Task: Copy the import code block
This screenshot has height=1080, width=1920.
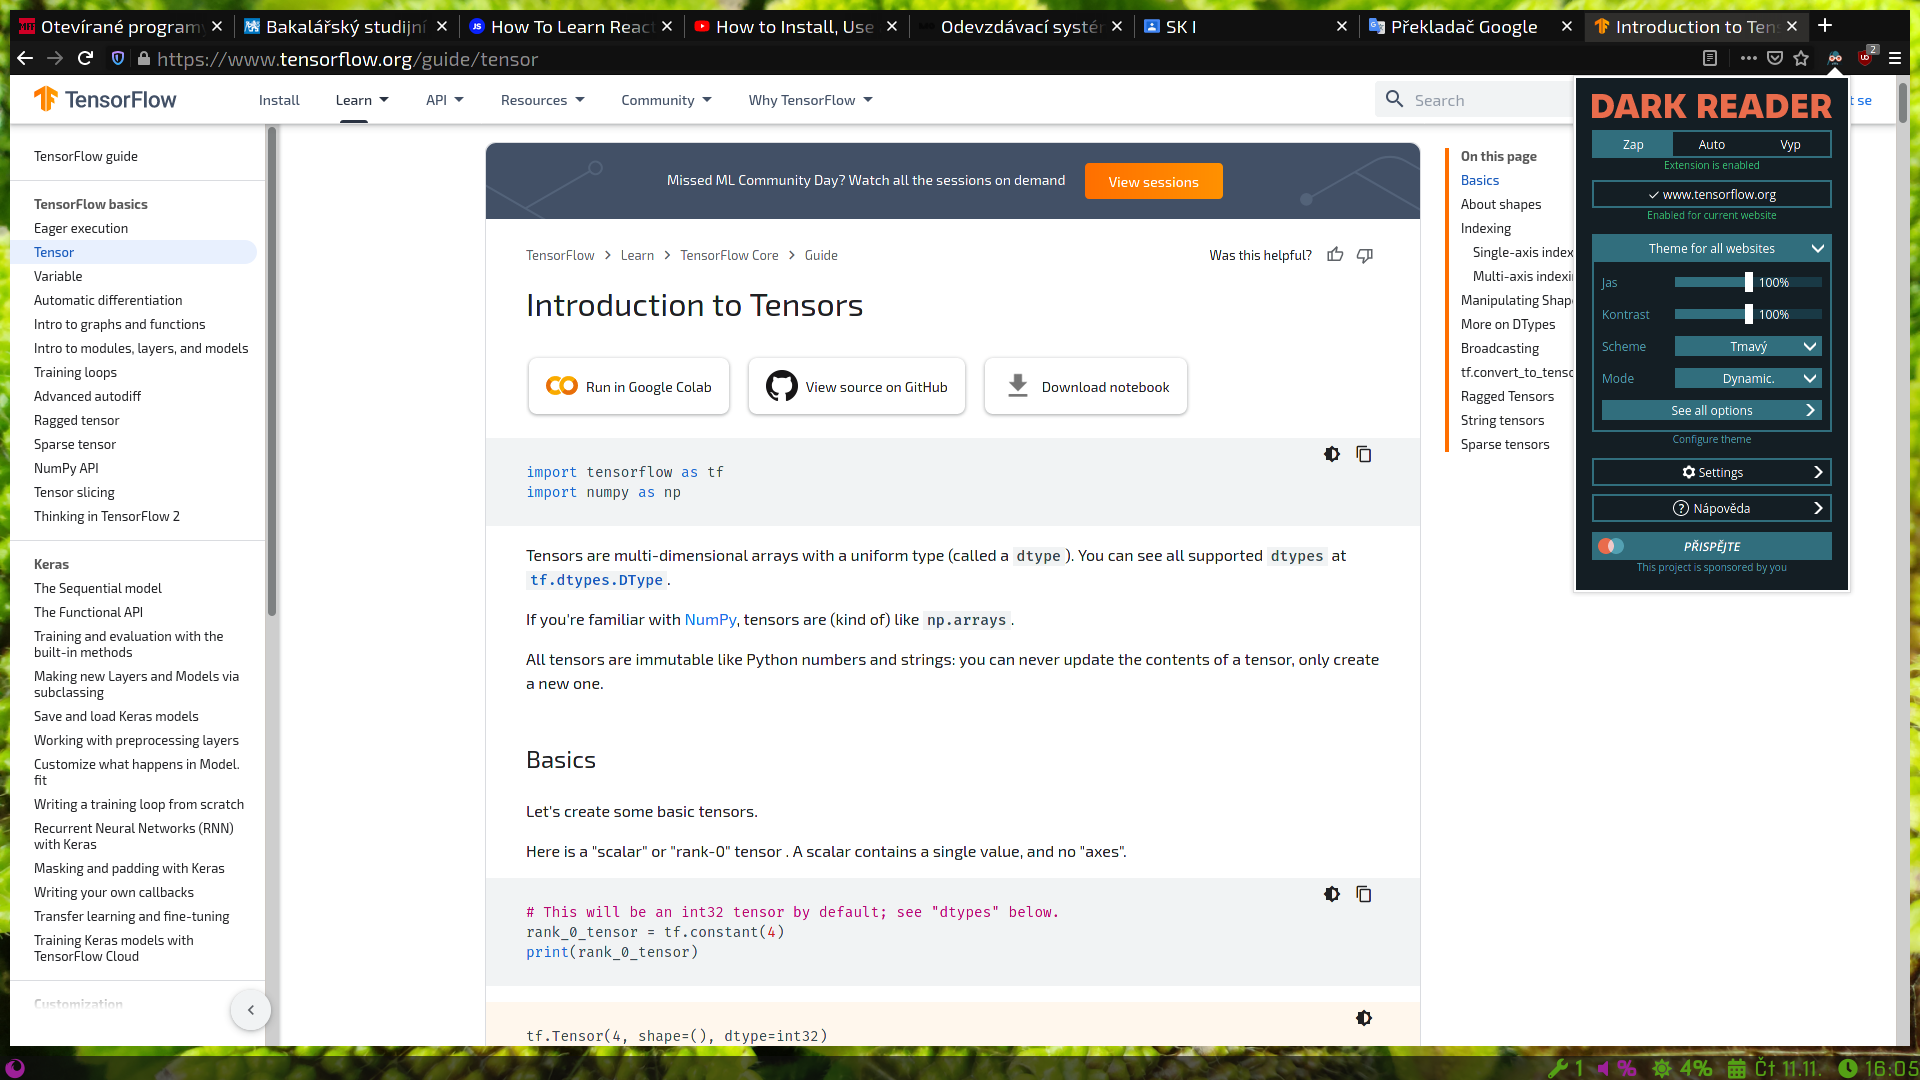Action: [x=1364, y=454]
